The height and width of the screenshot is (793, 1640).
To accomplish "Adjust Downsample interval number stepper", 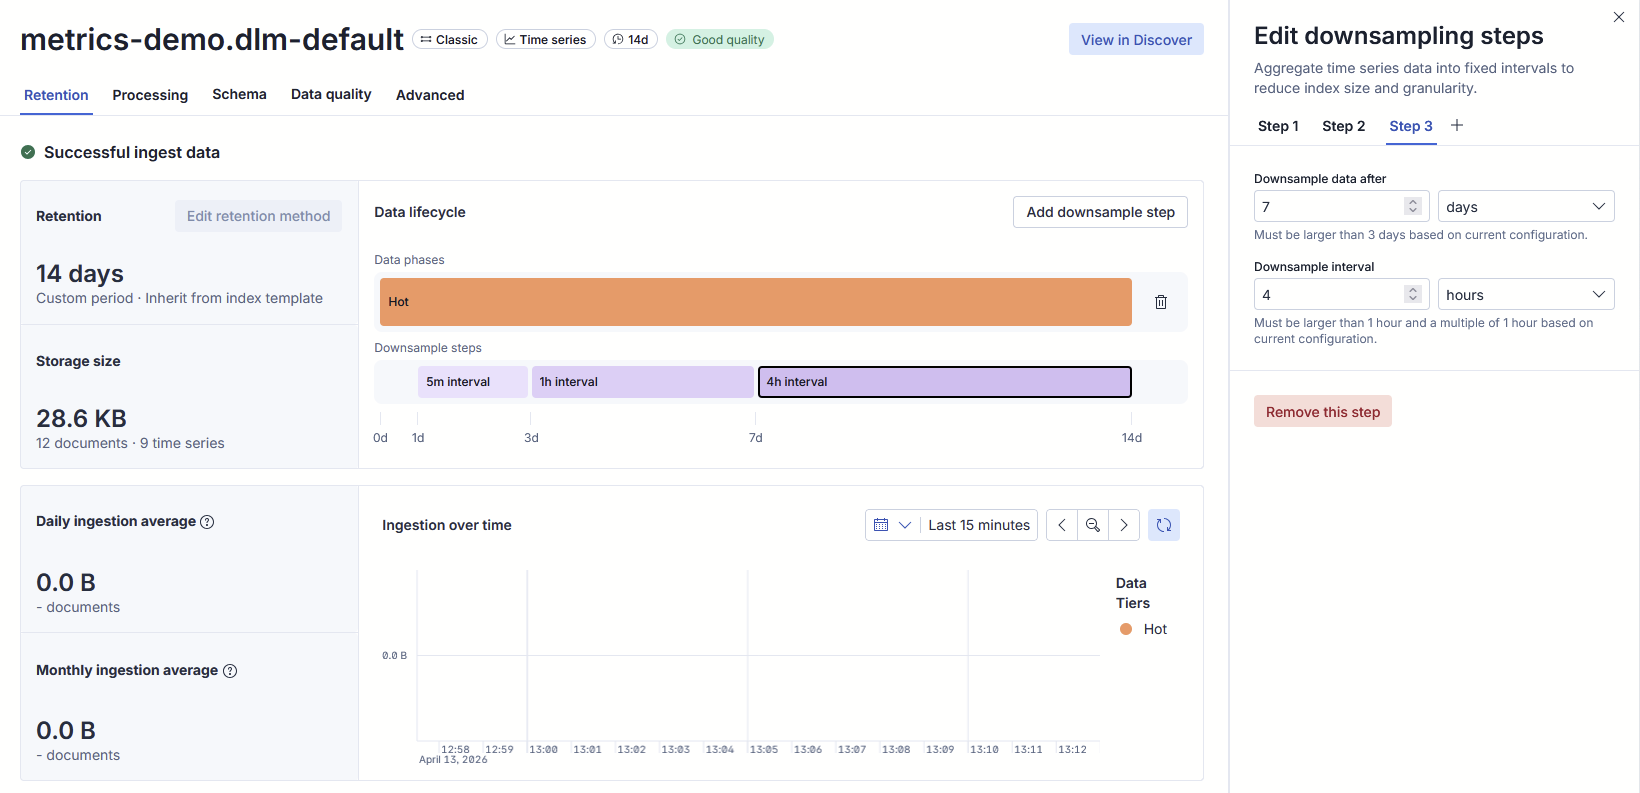I will click(x=1413, y=294).
